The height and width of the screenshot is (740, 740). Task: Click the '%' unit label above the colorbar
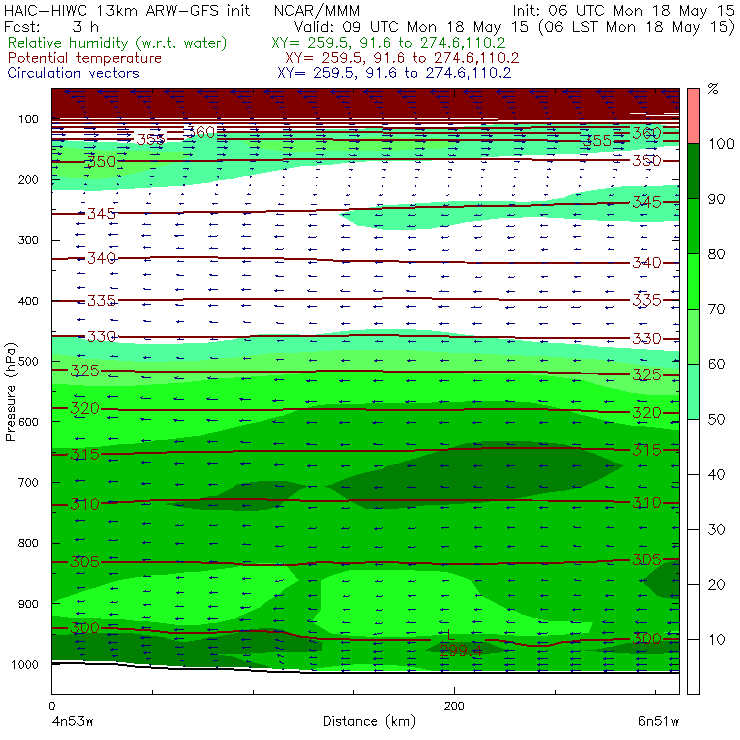(713, 89)
